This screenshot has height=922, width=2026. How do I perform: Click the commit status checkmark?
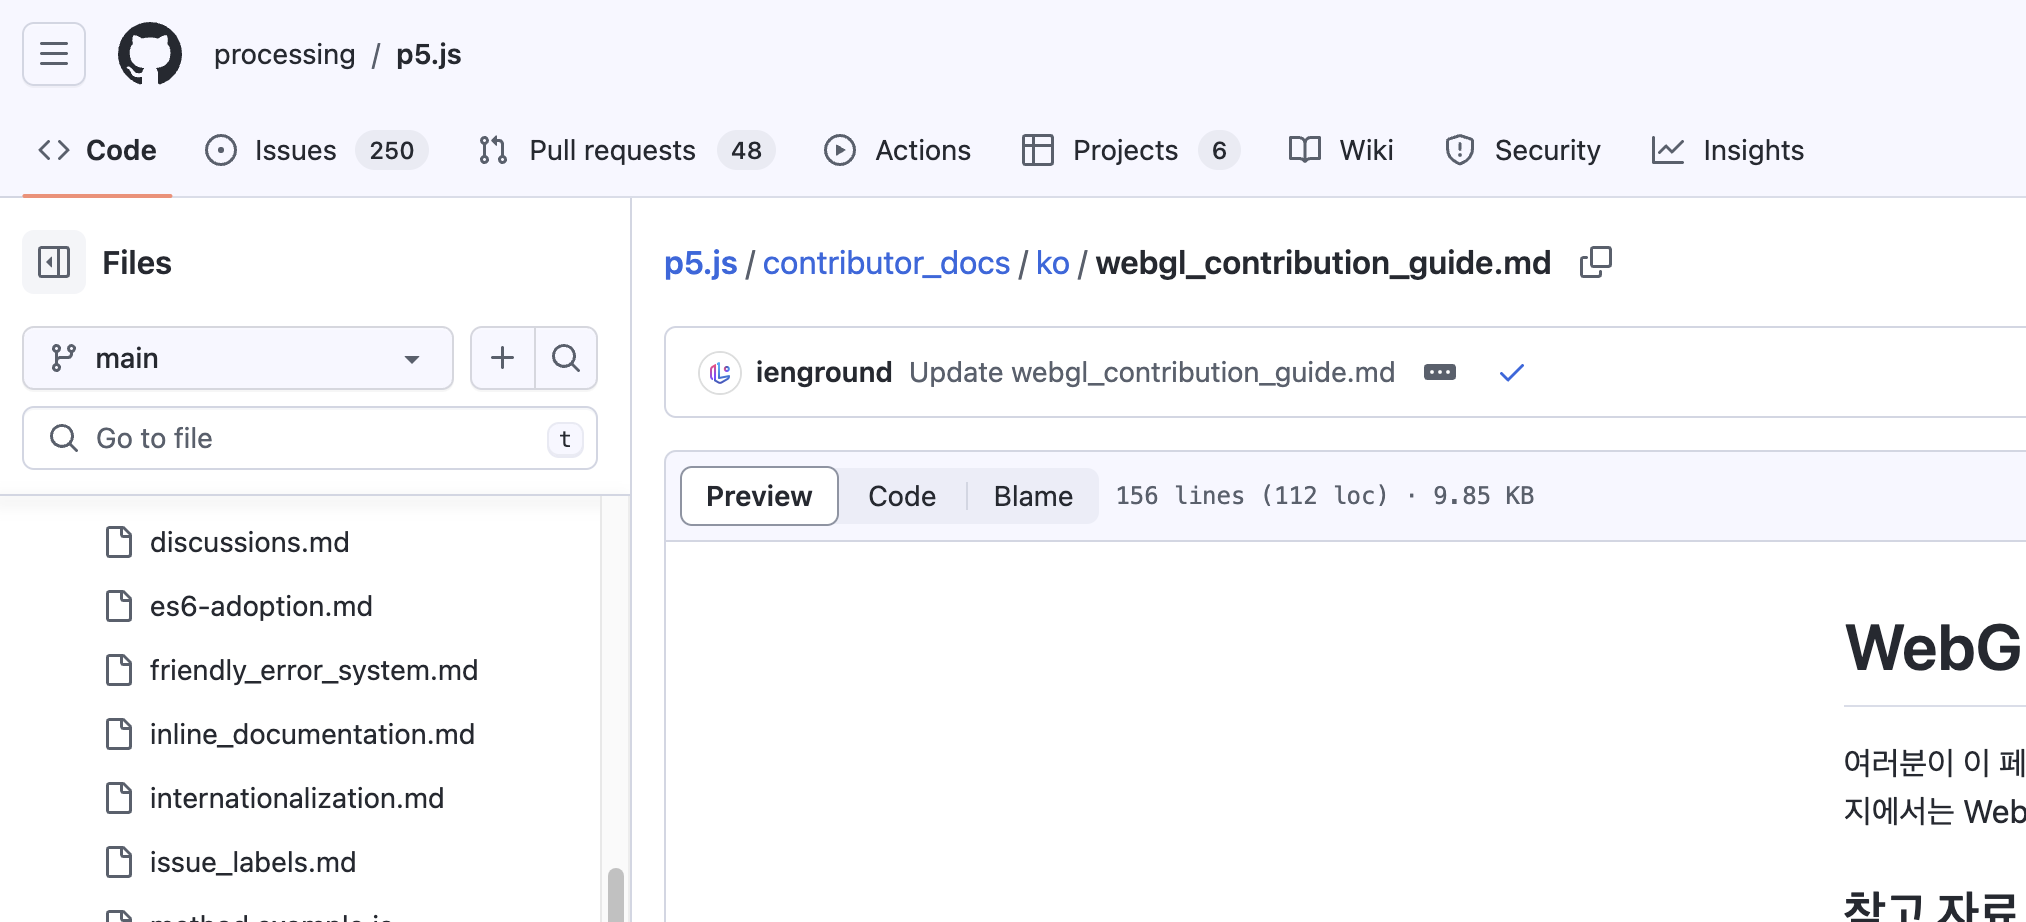coord(1512,373)
